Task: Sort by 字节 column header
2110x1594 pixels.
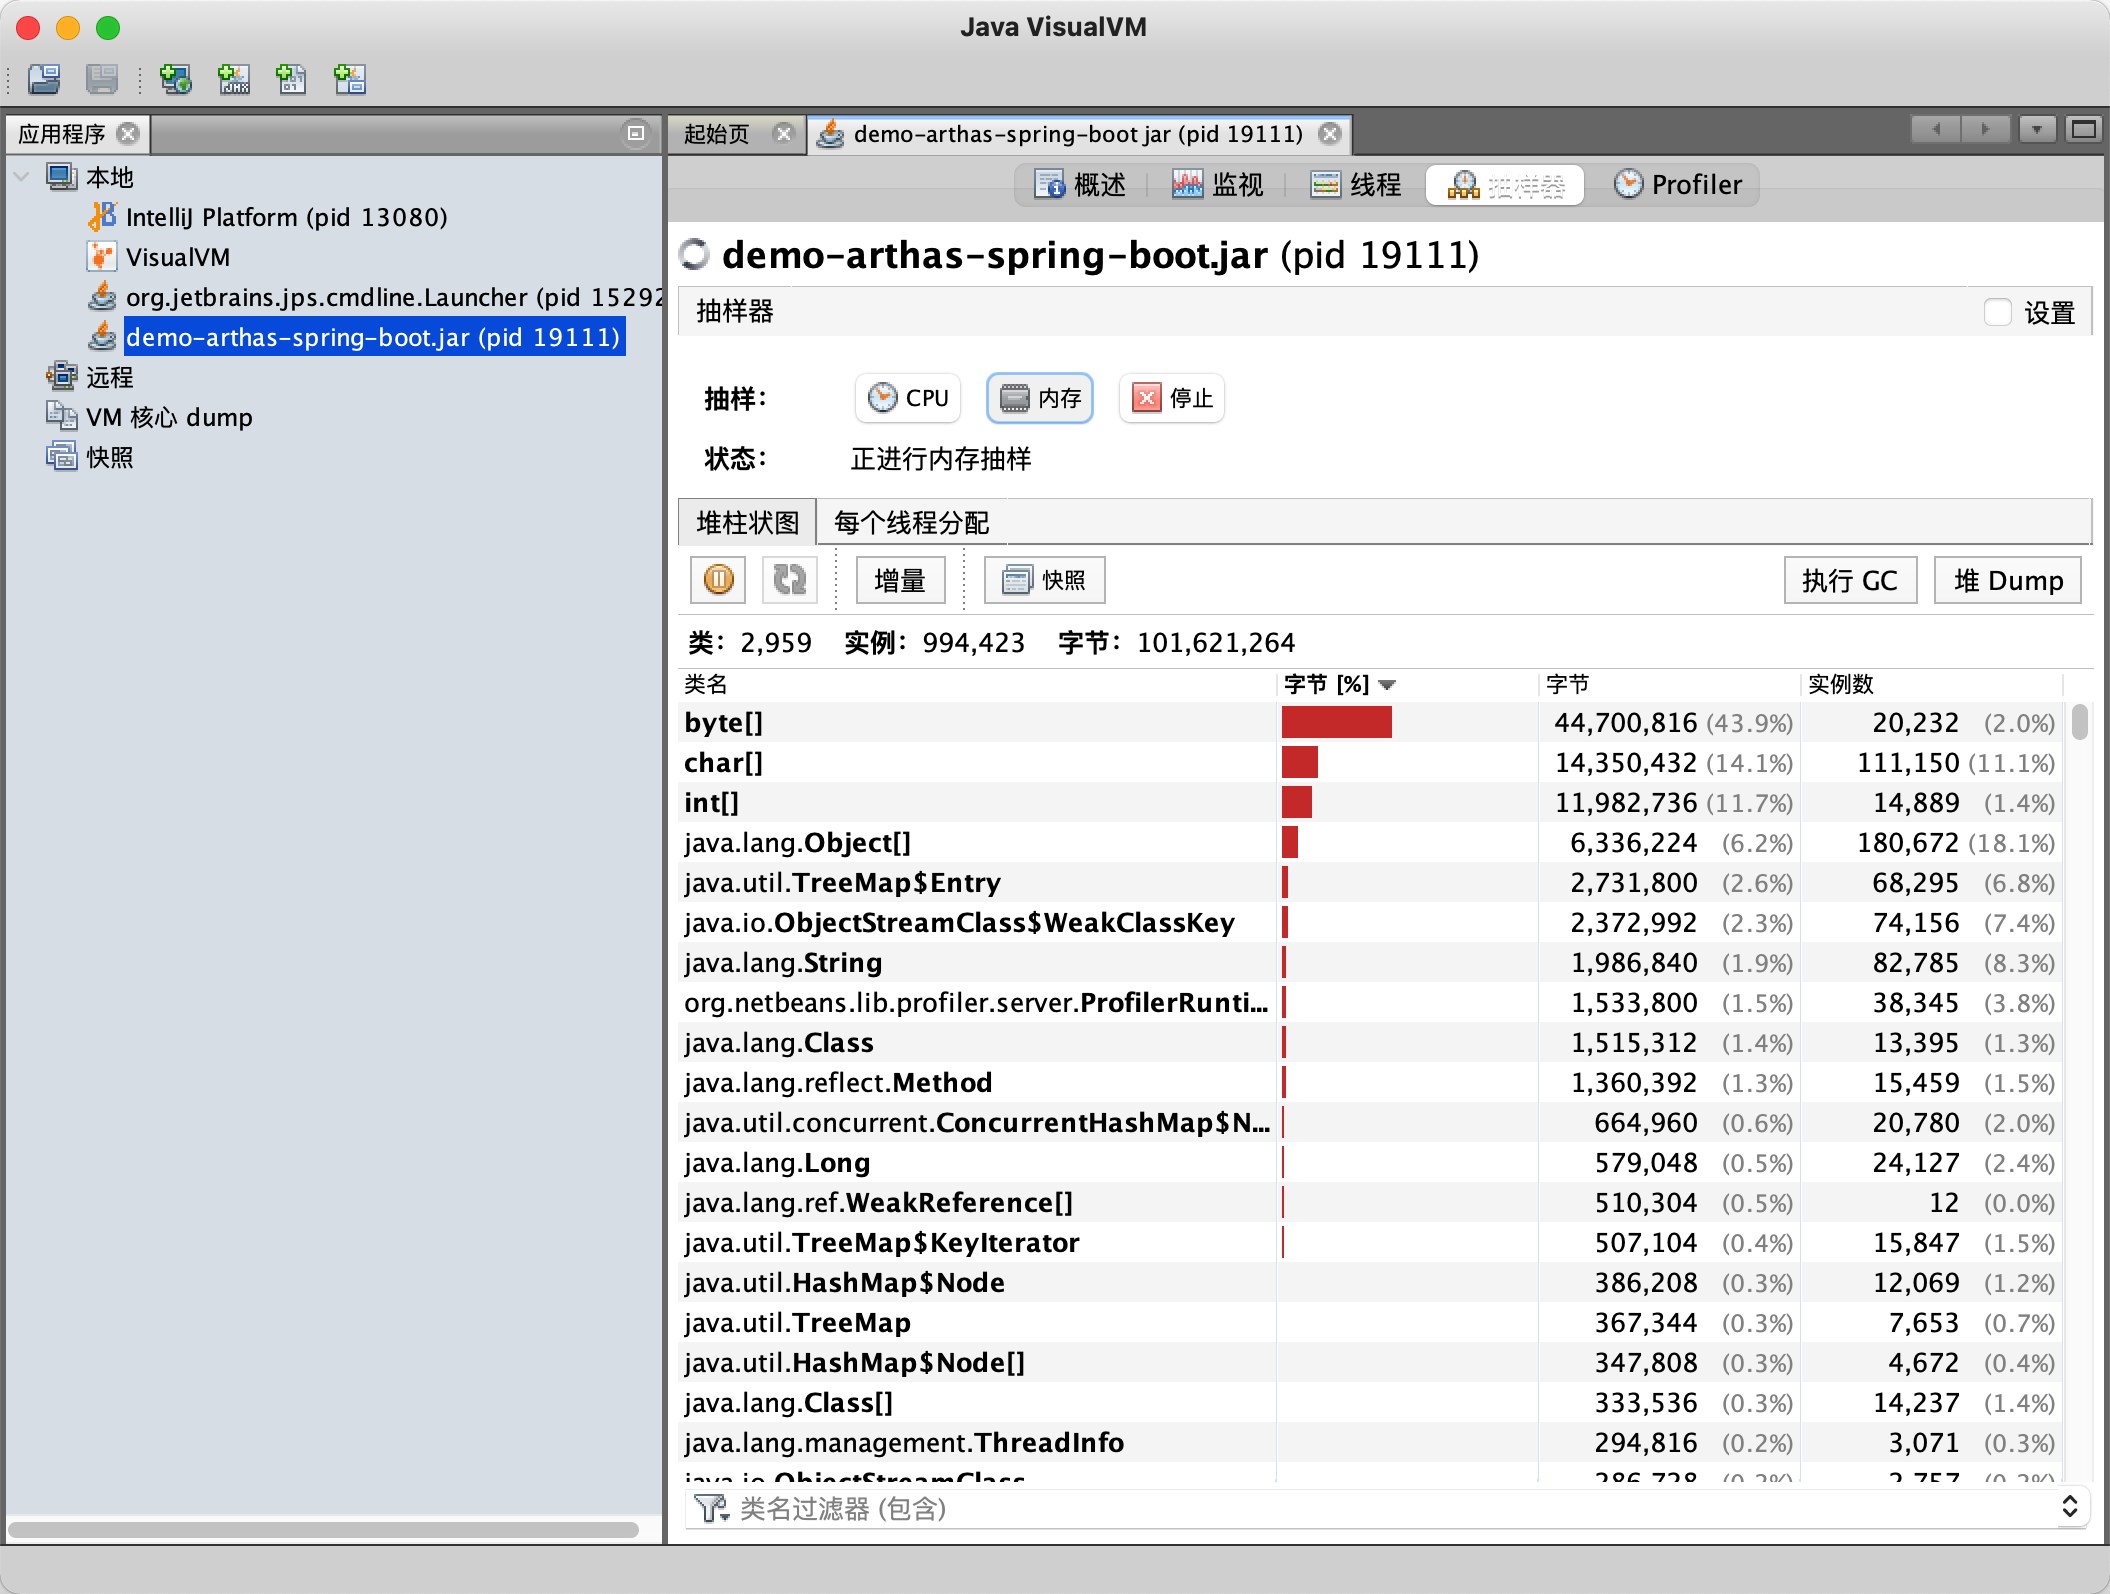Action: click(1669, 685)
